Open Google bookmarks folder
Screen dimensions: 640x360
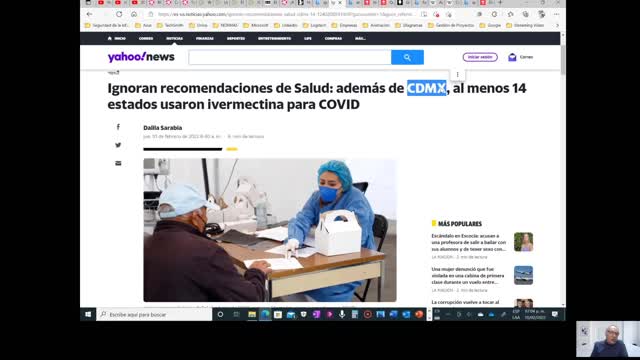coord(490,25)
